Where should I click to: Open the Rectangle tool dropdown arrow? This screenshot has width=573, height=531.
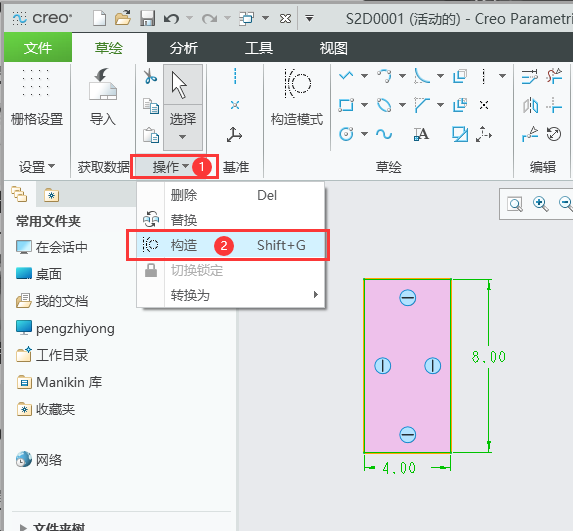tap(364, 105)
